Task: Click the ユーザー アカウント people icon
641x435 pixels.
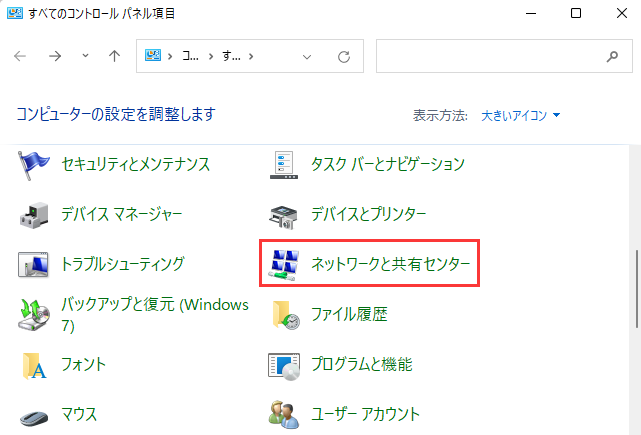Action: point(284,415)
